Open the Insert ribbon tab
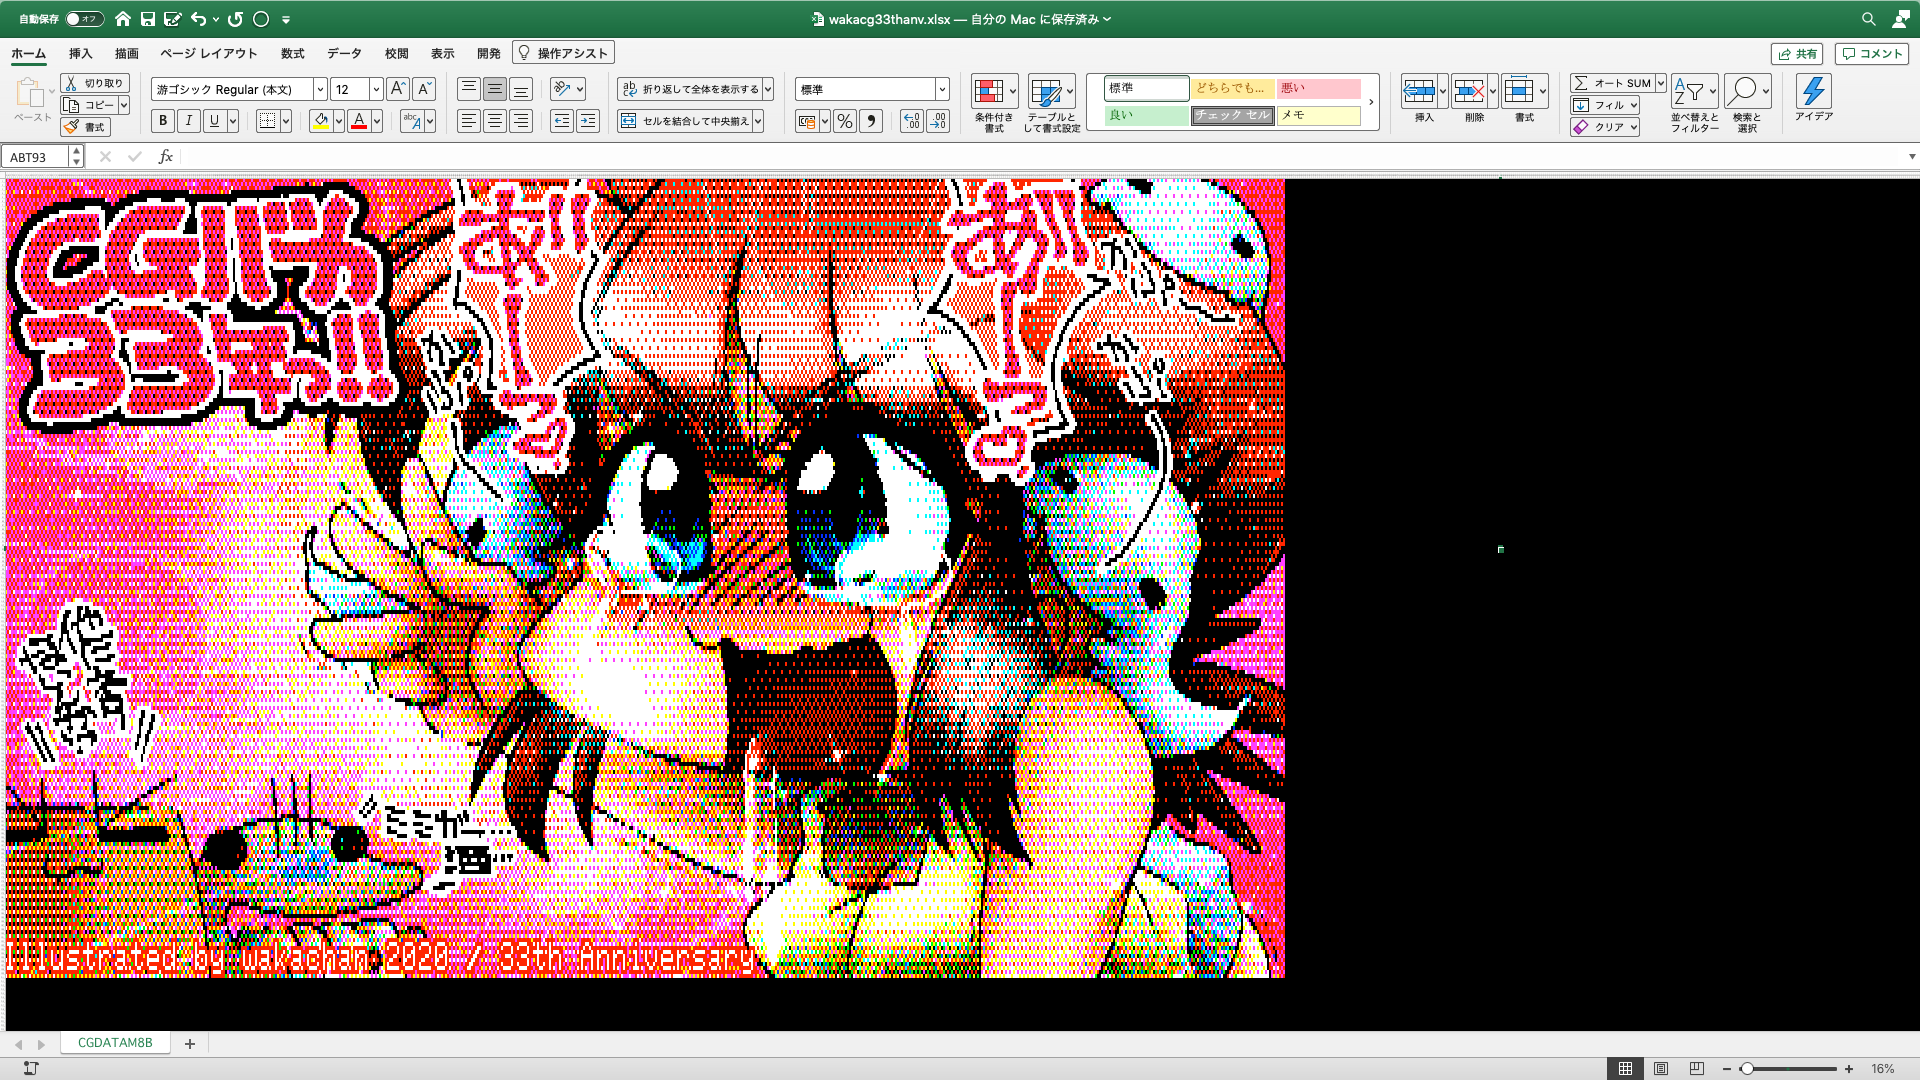The width and height of the screenshot is (1920, 1080). point(80,53)
